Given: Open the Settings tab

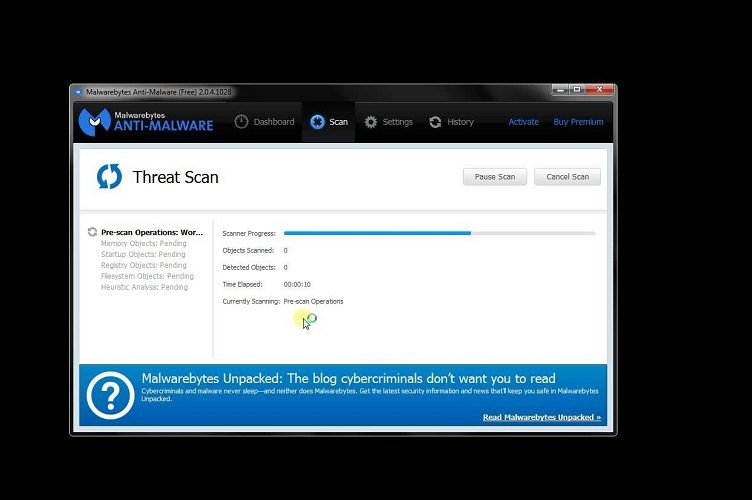Looking at the screenshot, I should point(388,122).
